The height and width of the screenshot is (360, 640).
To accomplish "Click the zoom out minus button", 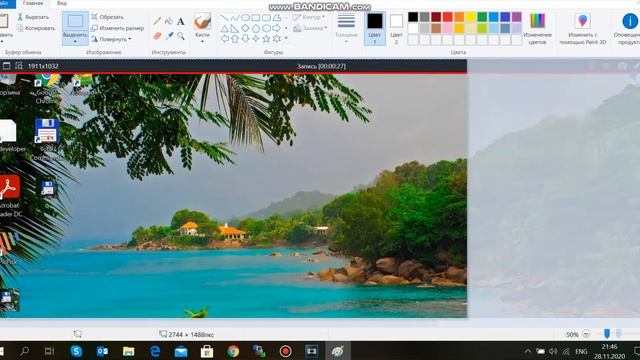I will click(x=586, y=334).
